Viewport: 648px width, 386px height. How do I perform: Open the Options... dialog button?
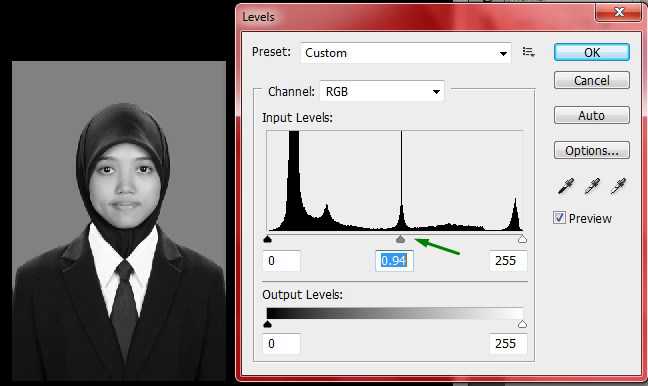(x=592, y=150)
